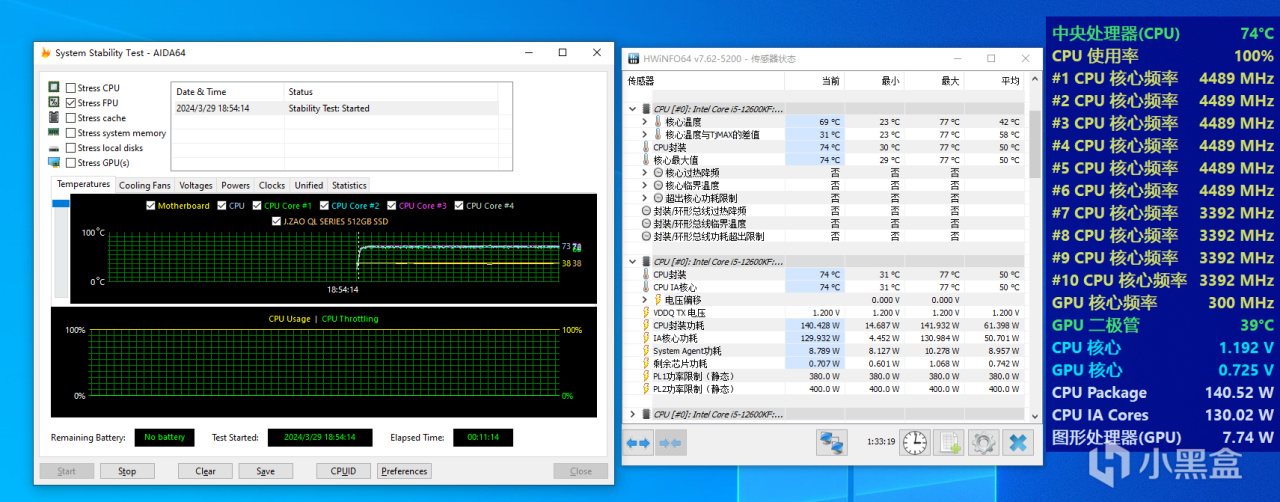Click lightning icon beside CPU封装功耗
The height and width of the screenshot is (502, 1280).
[646, 325]
